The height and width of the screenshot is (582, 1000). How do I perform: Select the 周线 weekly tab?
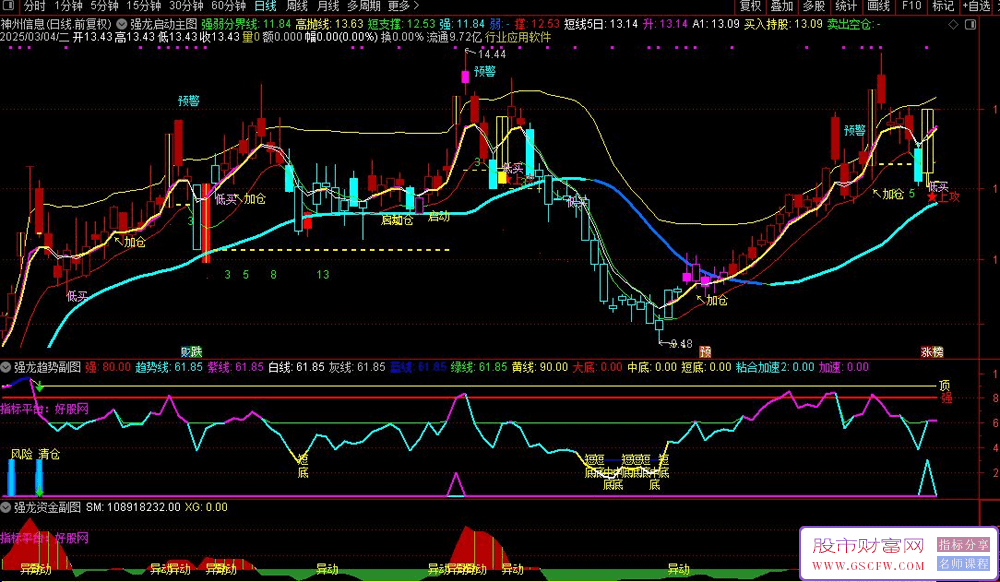click(296, 6)
